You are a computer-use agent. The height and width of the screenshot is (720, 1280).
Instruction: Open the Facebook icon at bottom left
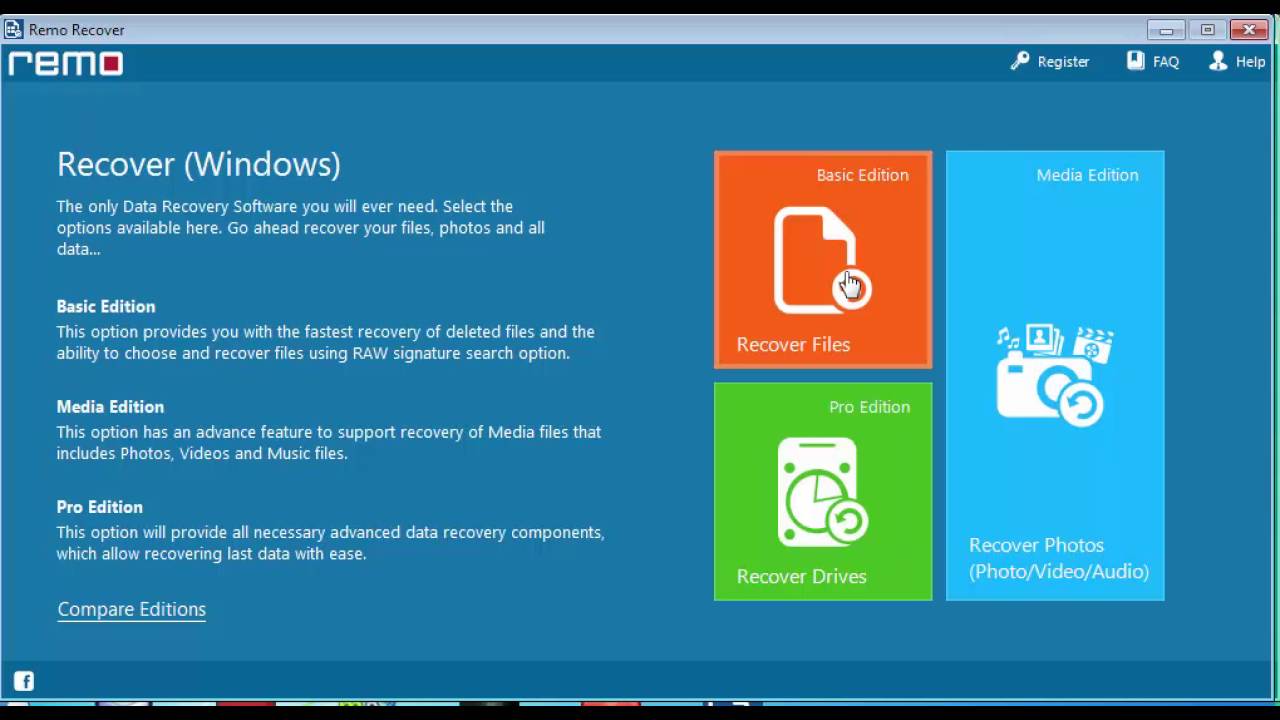coord(24,681)
